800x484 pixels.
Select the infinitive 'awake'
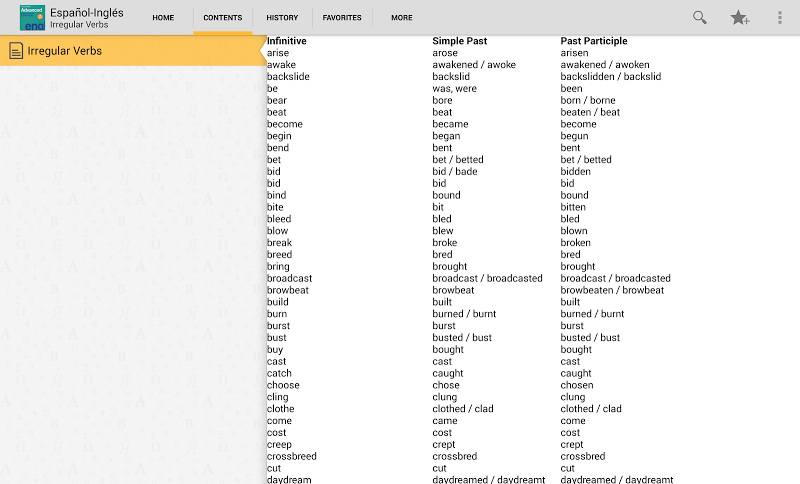pos(282,65)
